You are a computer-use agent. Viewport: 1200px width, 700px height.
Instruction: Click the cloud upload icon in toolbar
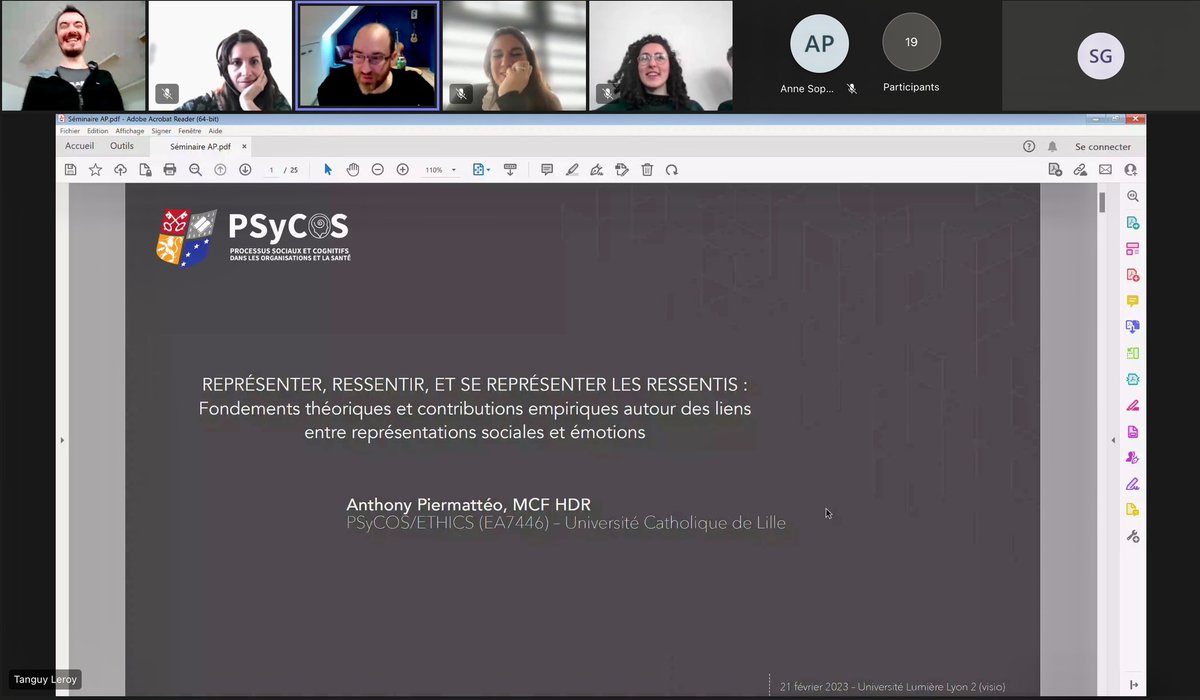tap(120, 170)
